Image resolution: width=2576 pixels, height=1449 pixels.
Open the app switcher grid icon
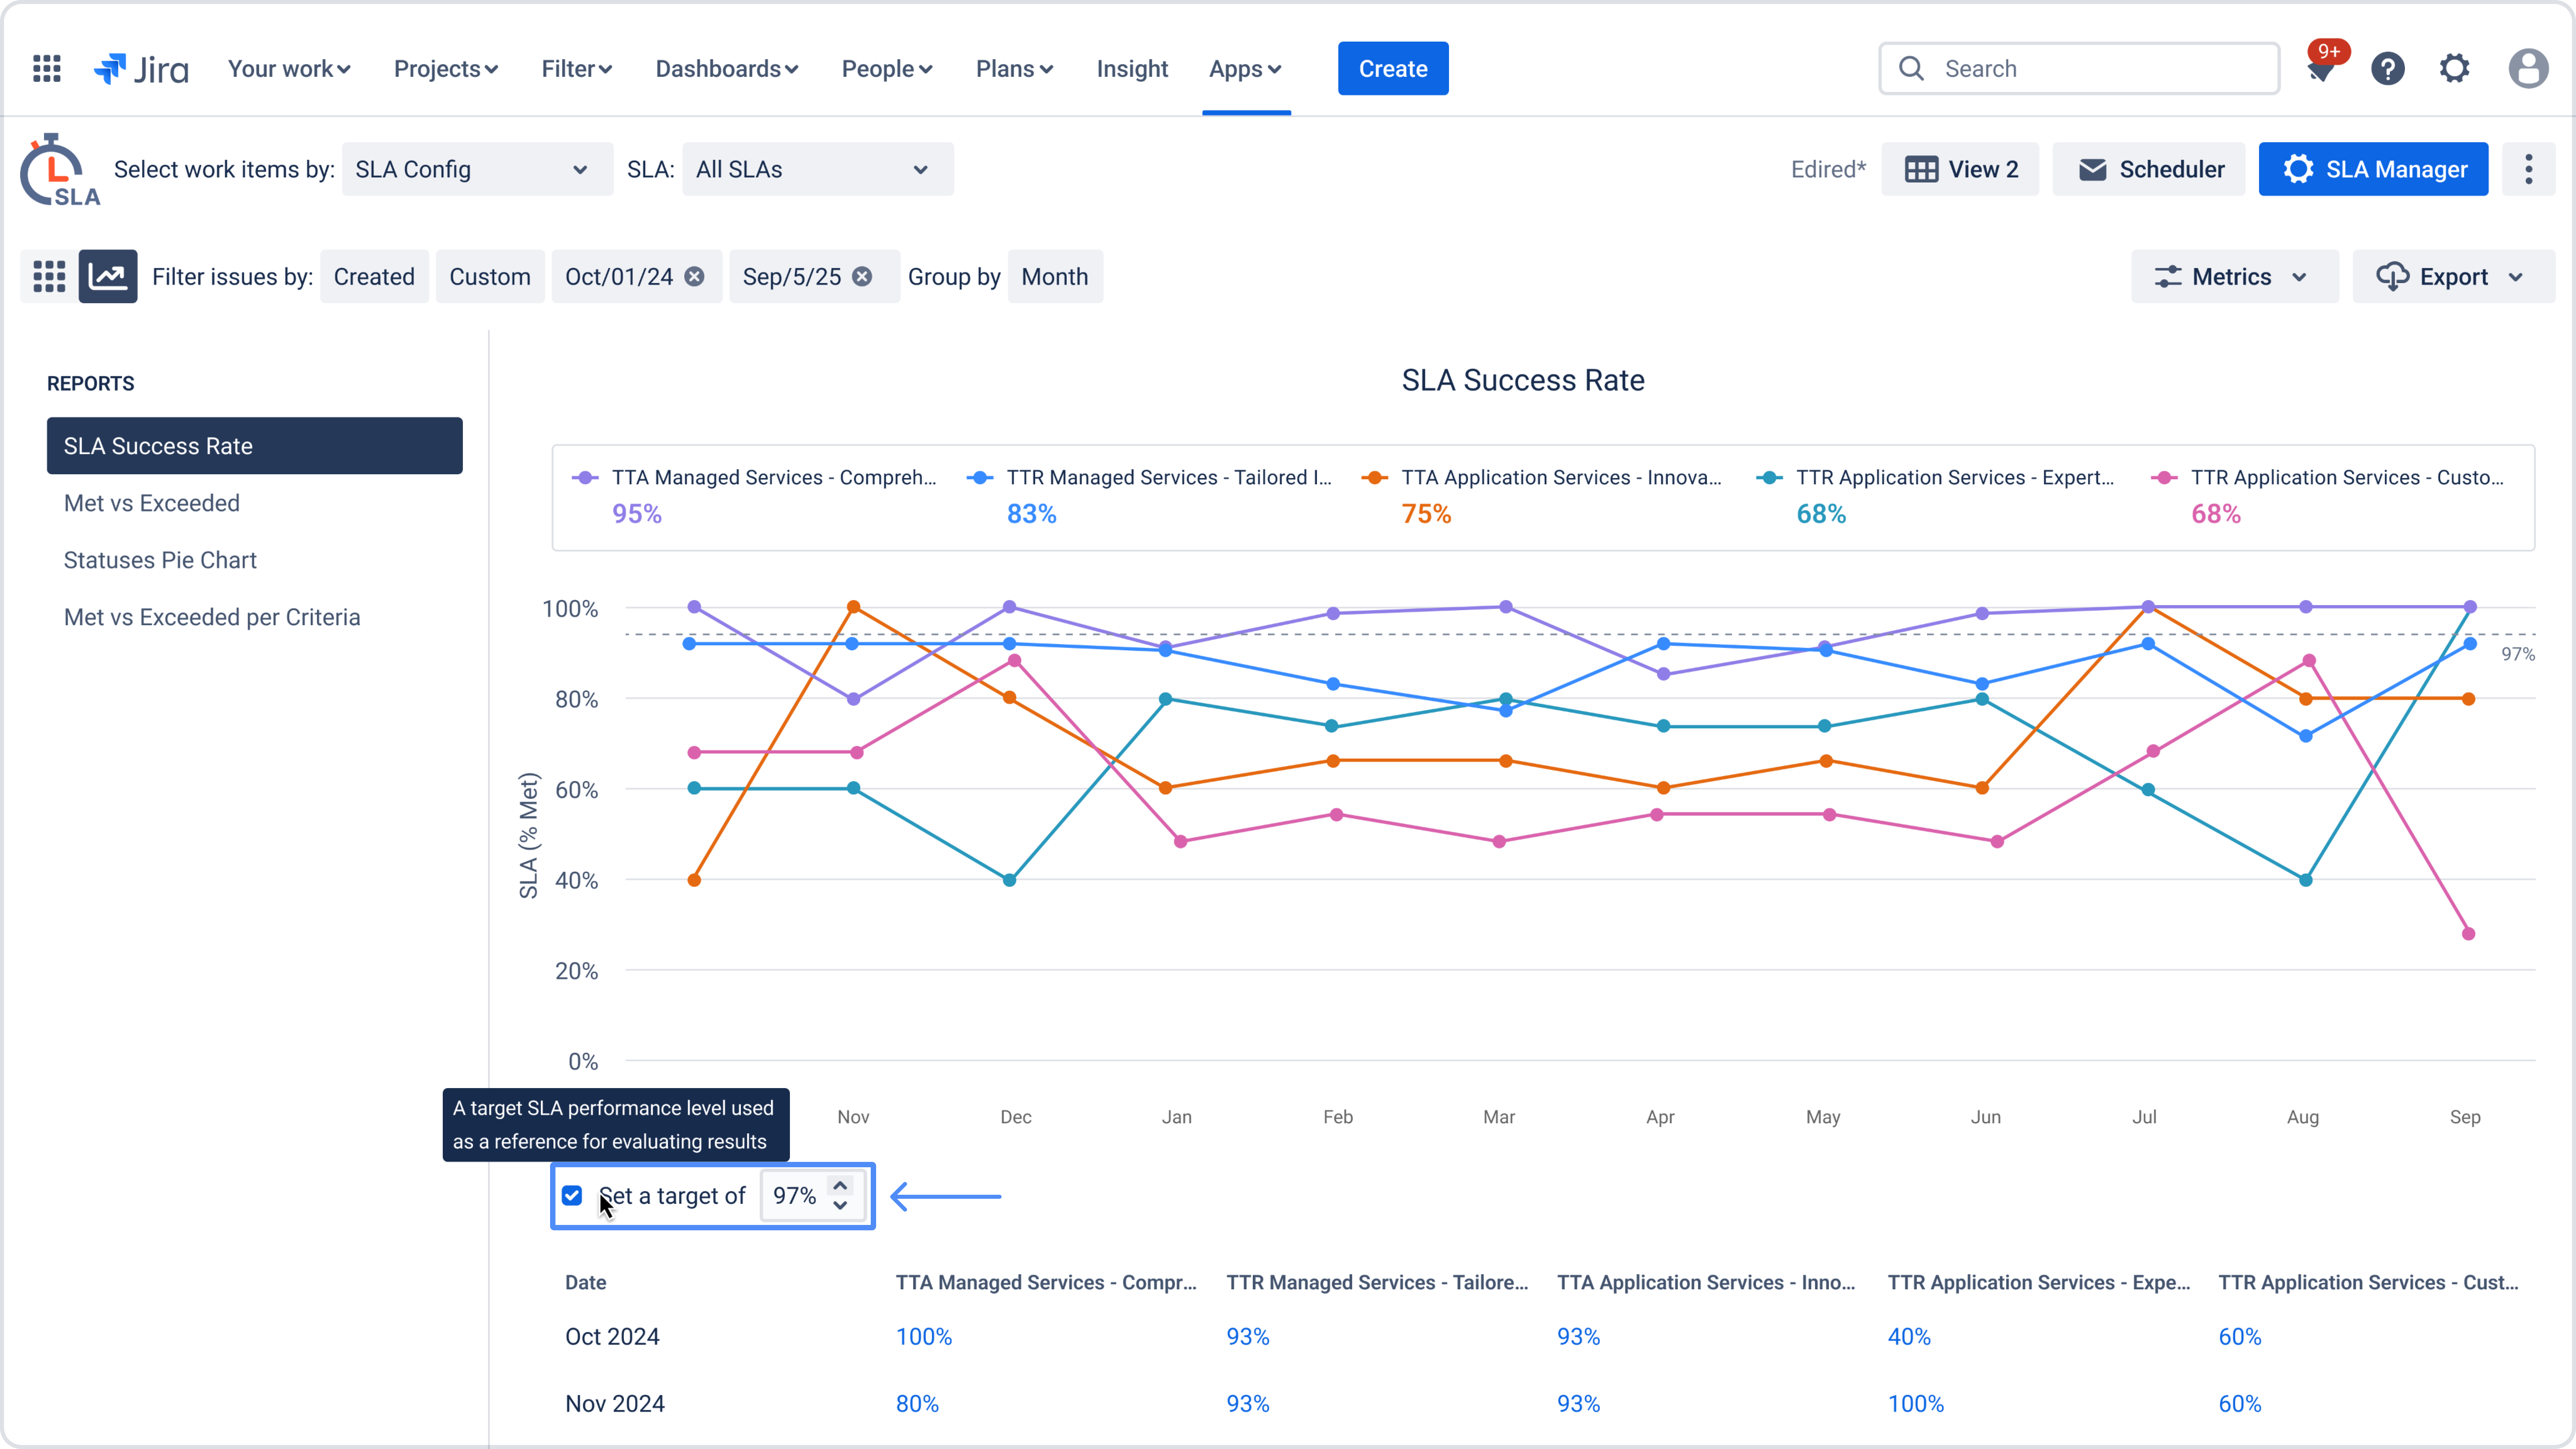click(x=47, y=68)
